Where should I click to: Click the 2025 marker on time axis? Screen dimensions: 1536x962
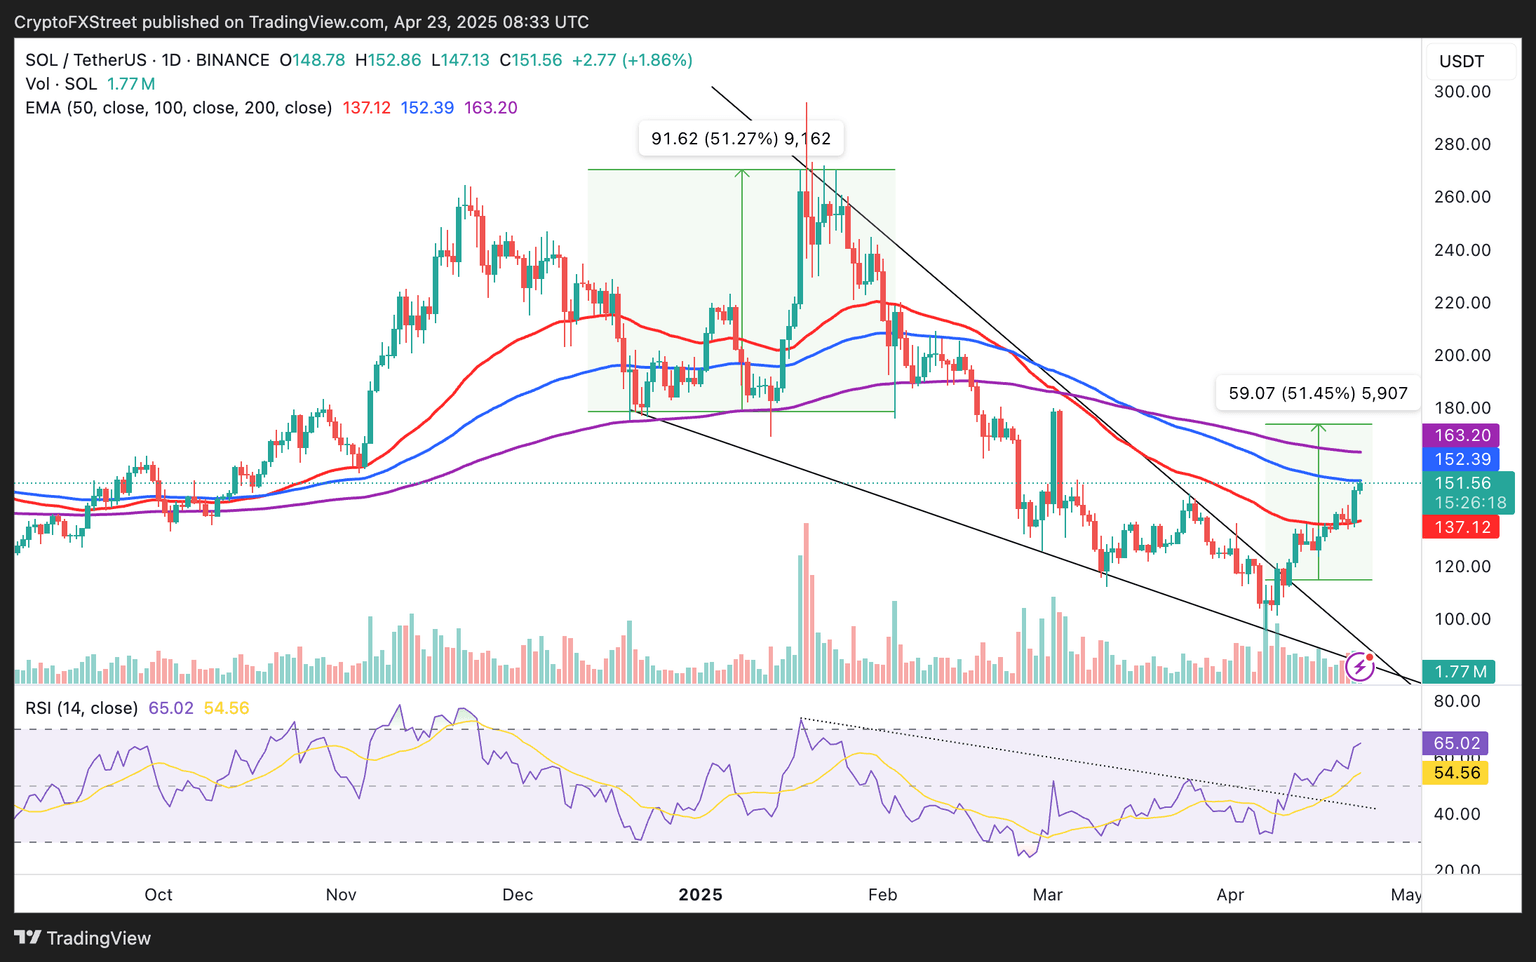pyautogui.click(x=700, y=894)
